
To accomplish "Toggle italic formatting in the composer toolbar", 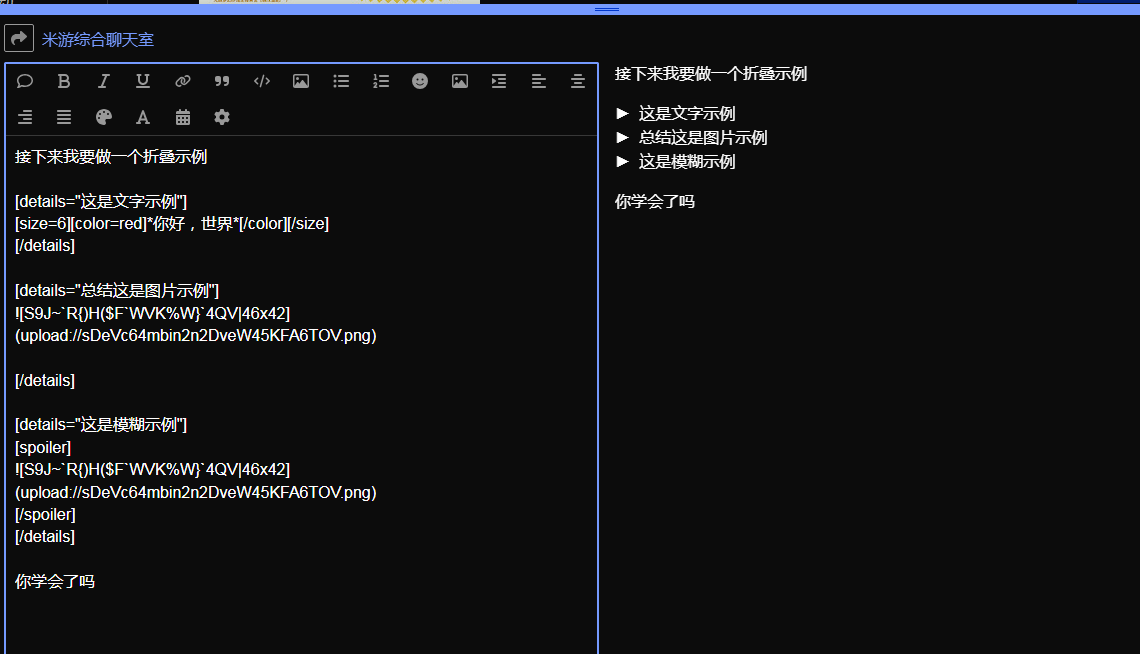I will tap(103, 81).
